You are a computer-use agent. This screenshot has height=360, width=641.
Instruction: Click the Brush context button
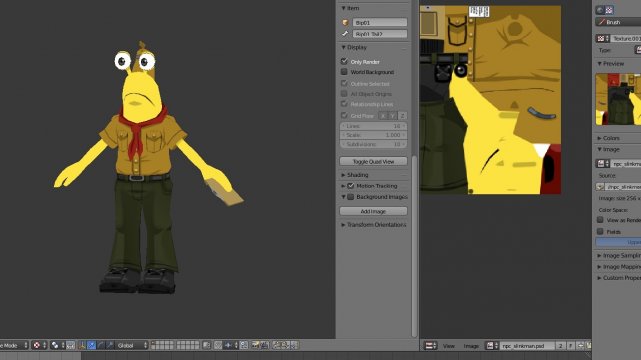(618, 22)
